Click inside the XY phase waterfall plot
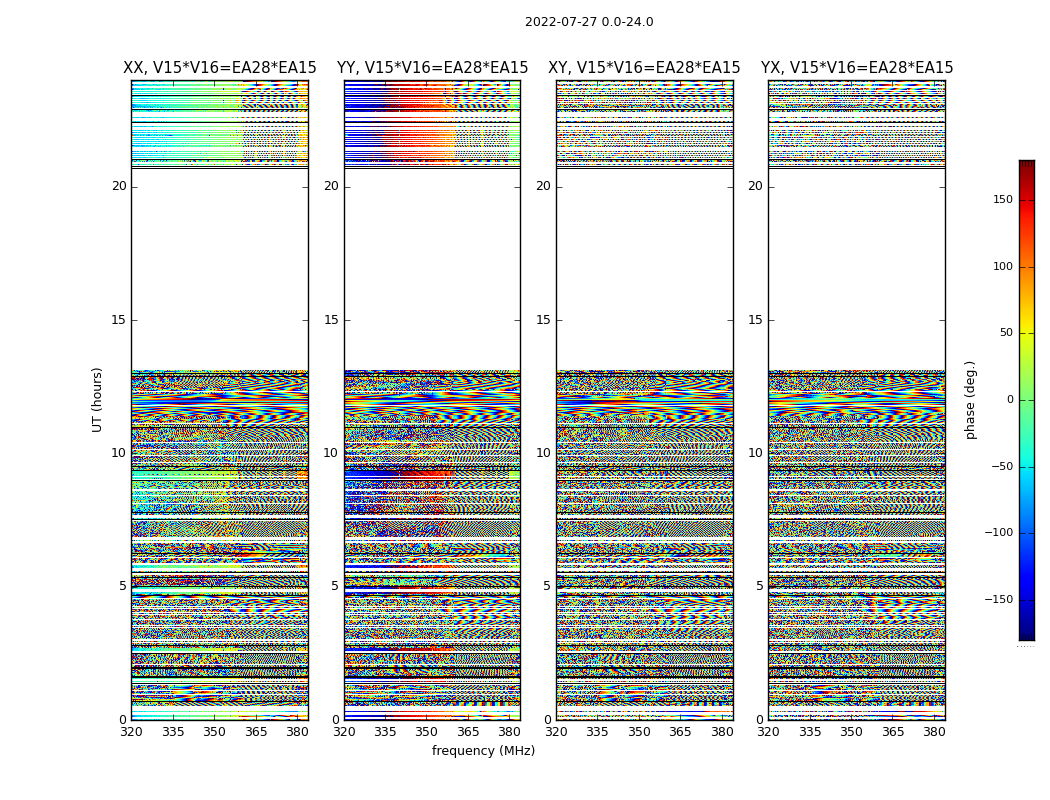 tap(645, 400)
